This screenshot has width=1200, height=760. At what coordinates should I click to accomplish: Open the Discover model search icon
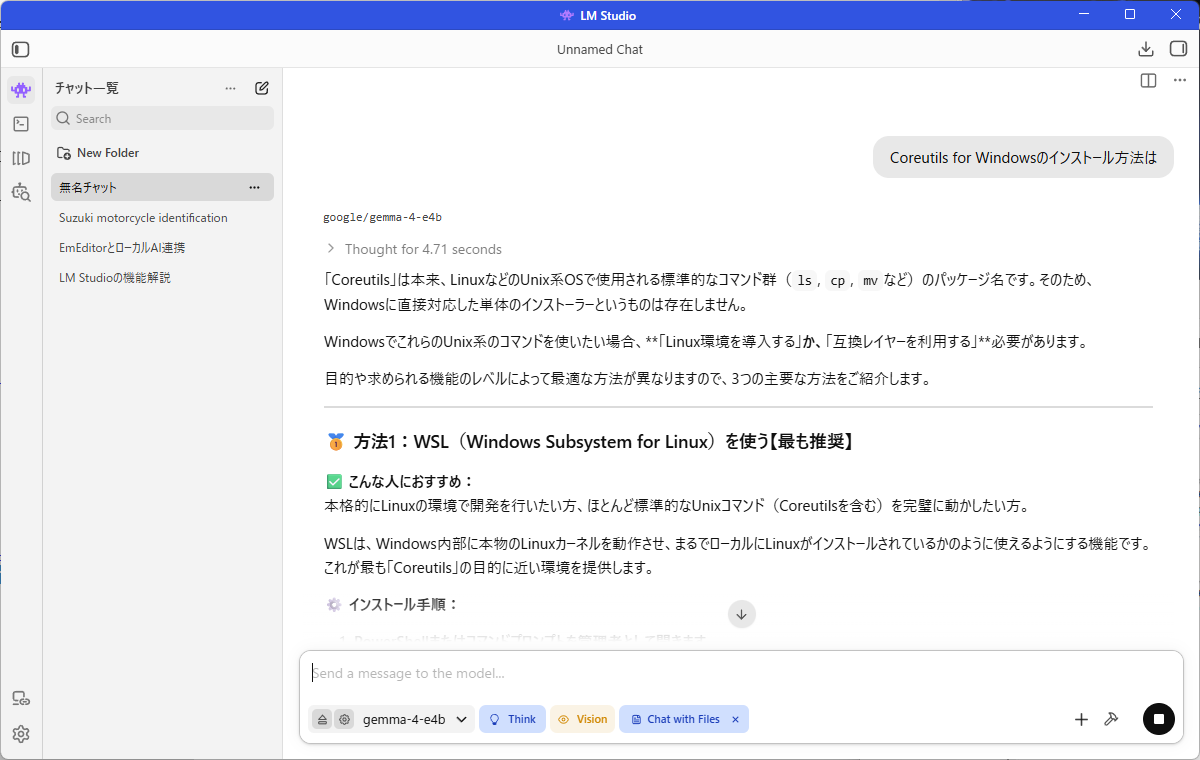tap(21, 191)
